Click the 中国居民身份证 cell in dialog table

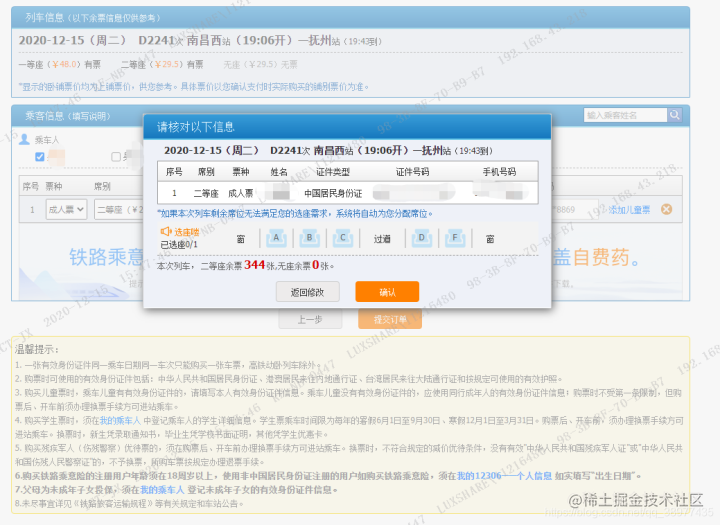pyautogui.click(x=333, y=193)
